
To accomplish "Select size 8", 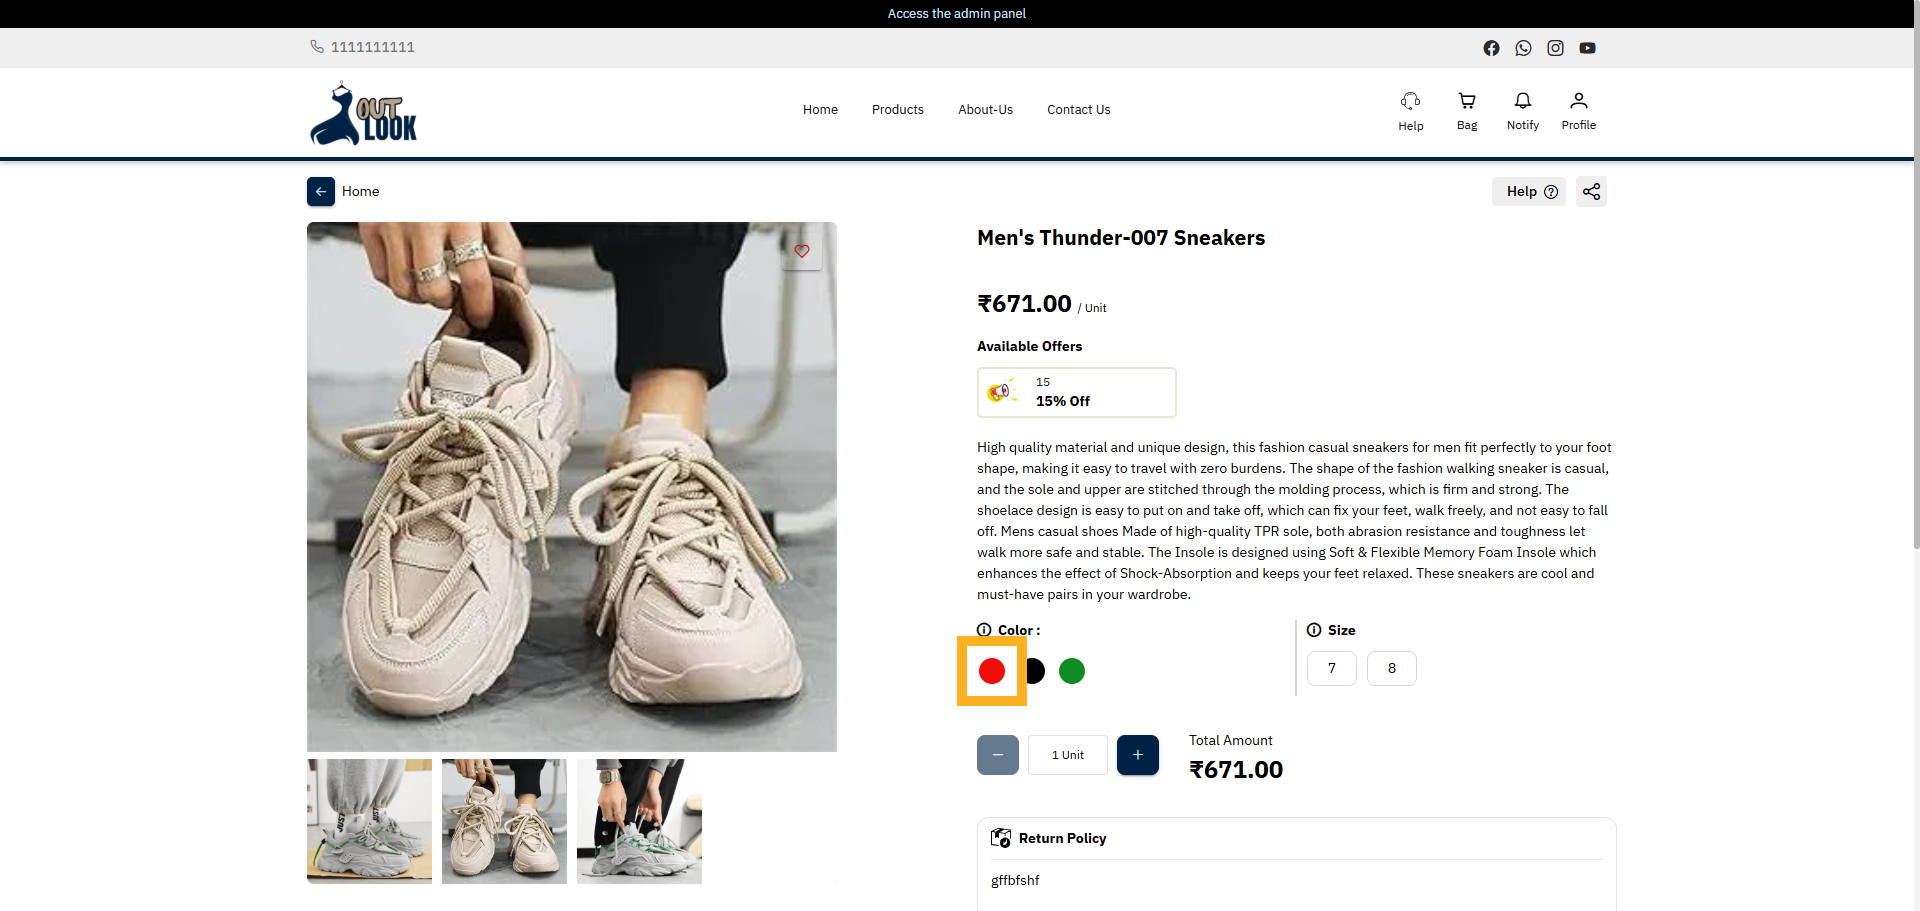I will click(x=1391, y=668).
